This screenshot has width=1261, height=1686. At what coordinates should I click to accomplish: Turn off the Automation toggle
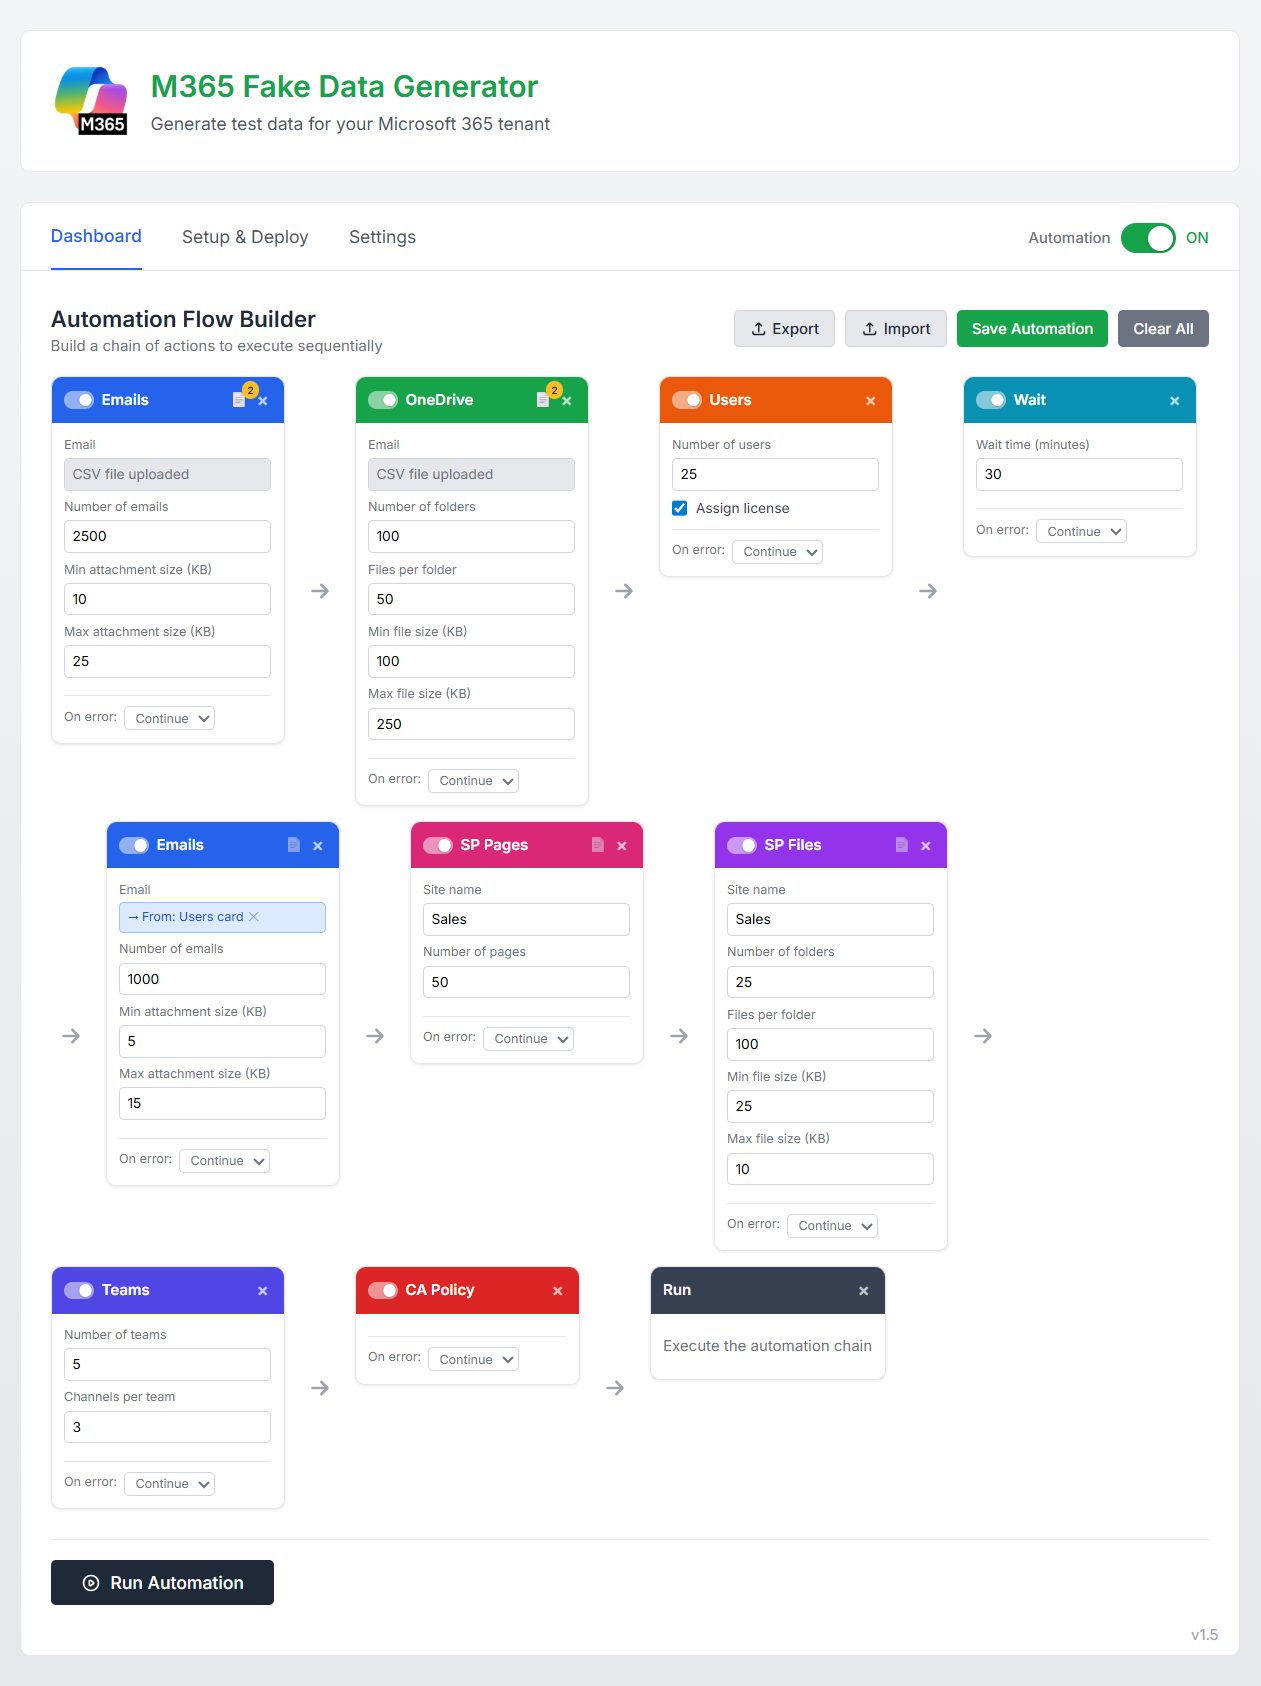point(1147,238)
